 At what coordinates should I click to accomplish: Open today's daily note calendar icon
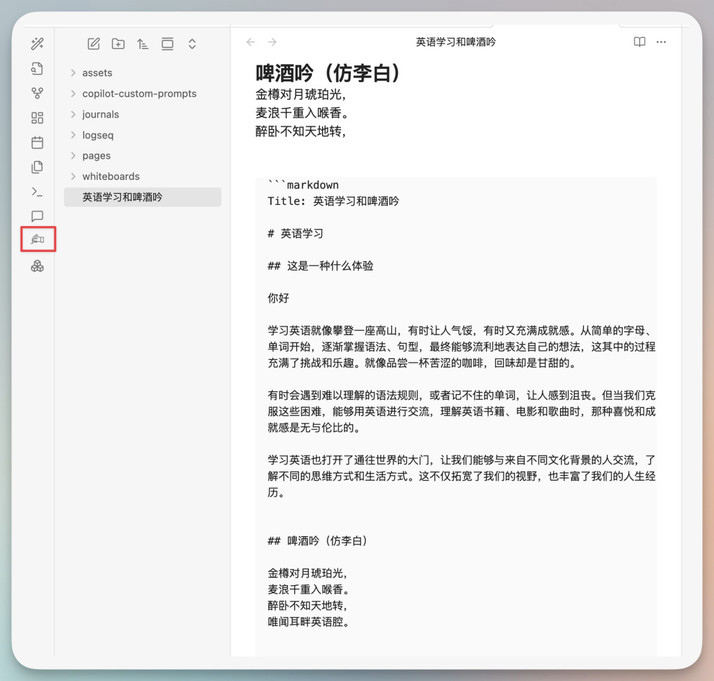pos(37,143)
